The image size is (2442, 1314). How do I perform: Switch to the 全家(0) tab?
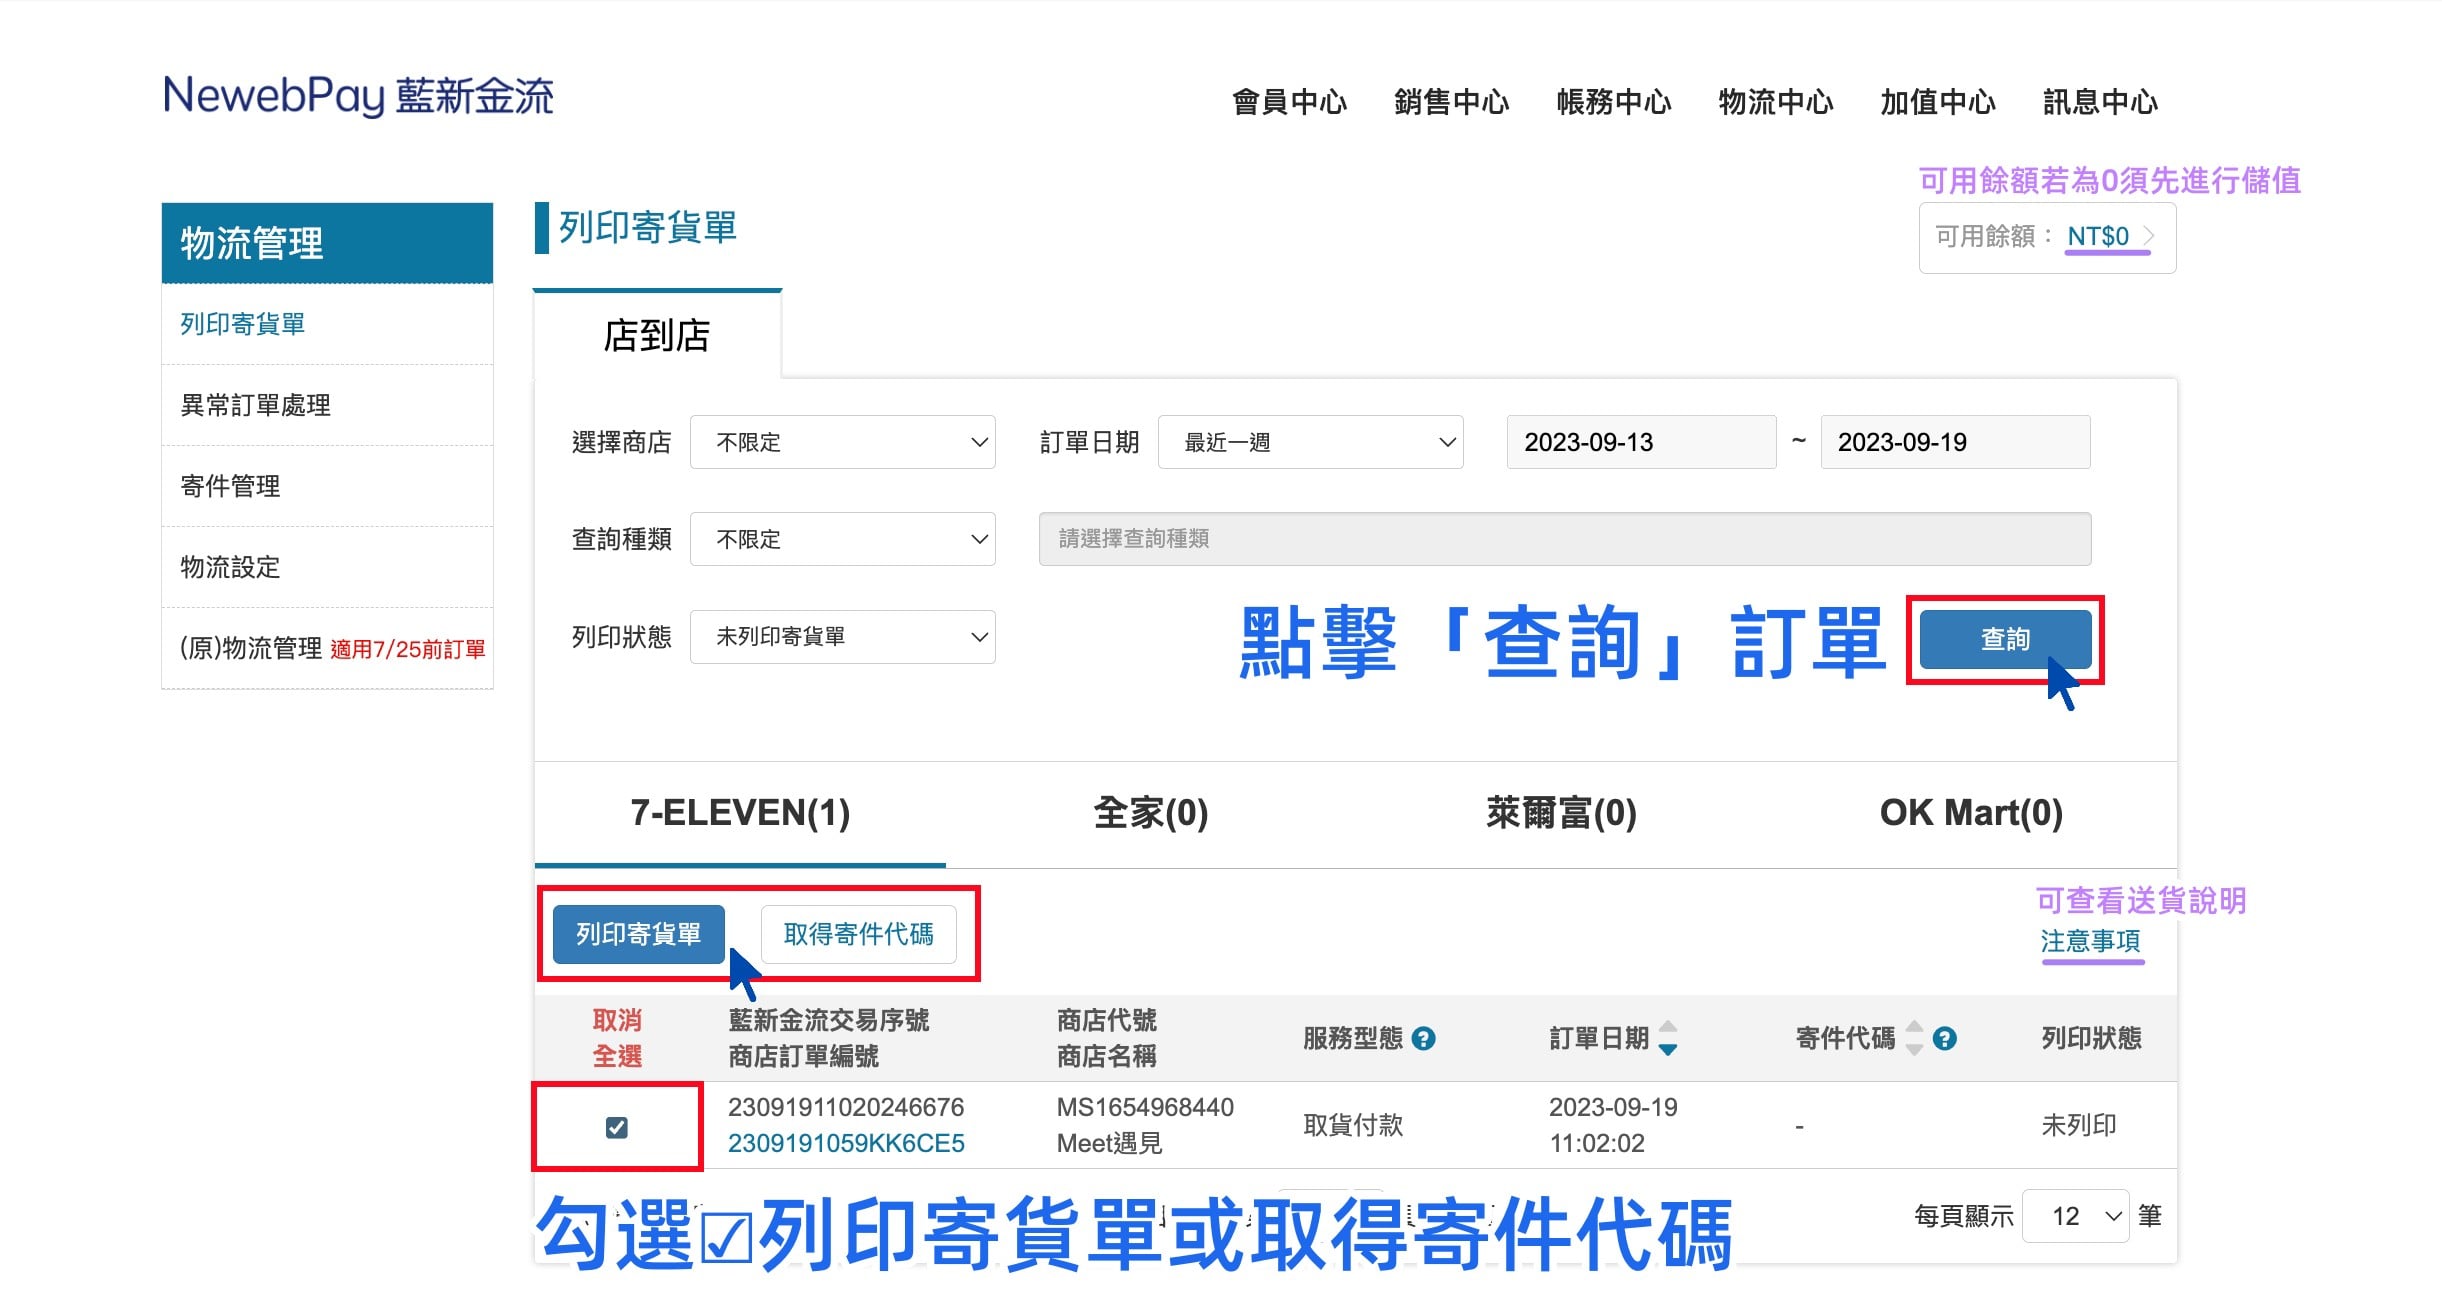click(x=1151, y=813)
